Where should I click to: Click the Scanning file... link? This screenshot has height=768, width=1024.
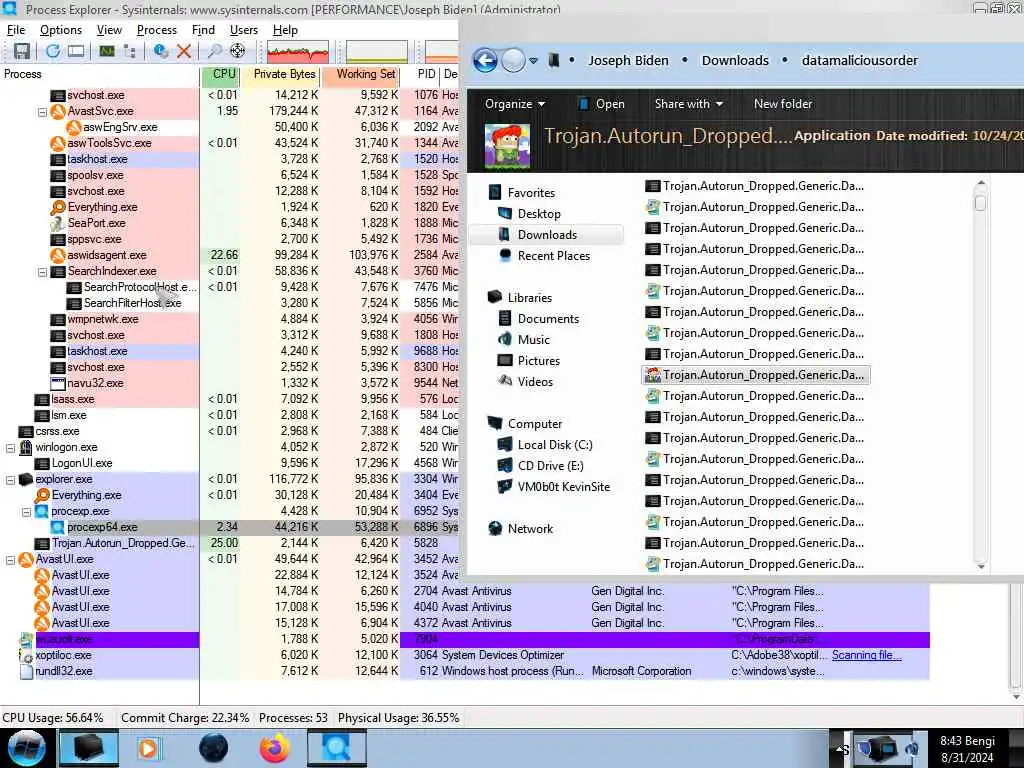point(867,655)
